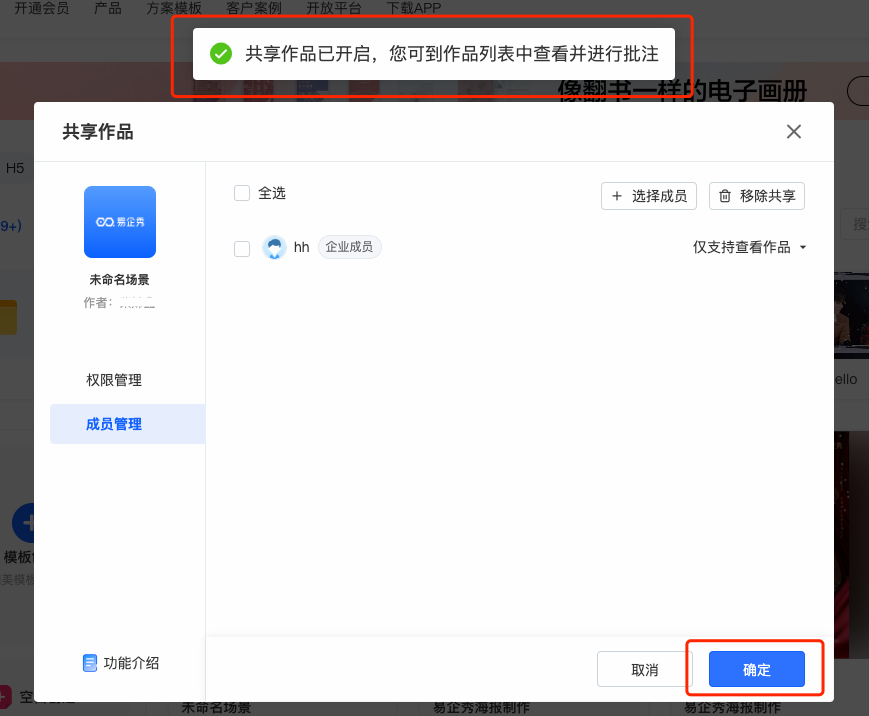Viewport: 869px width, 716px height.
Task: Select the 成员管理 tab
Action: coord(114,424)
